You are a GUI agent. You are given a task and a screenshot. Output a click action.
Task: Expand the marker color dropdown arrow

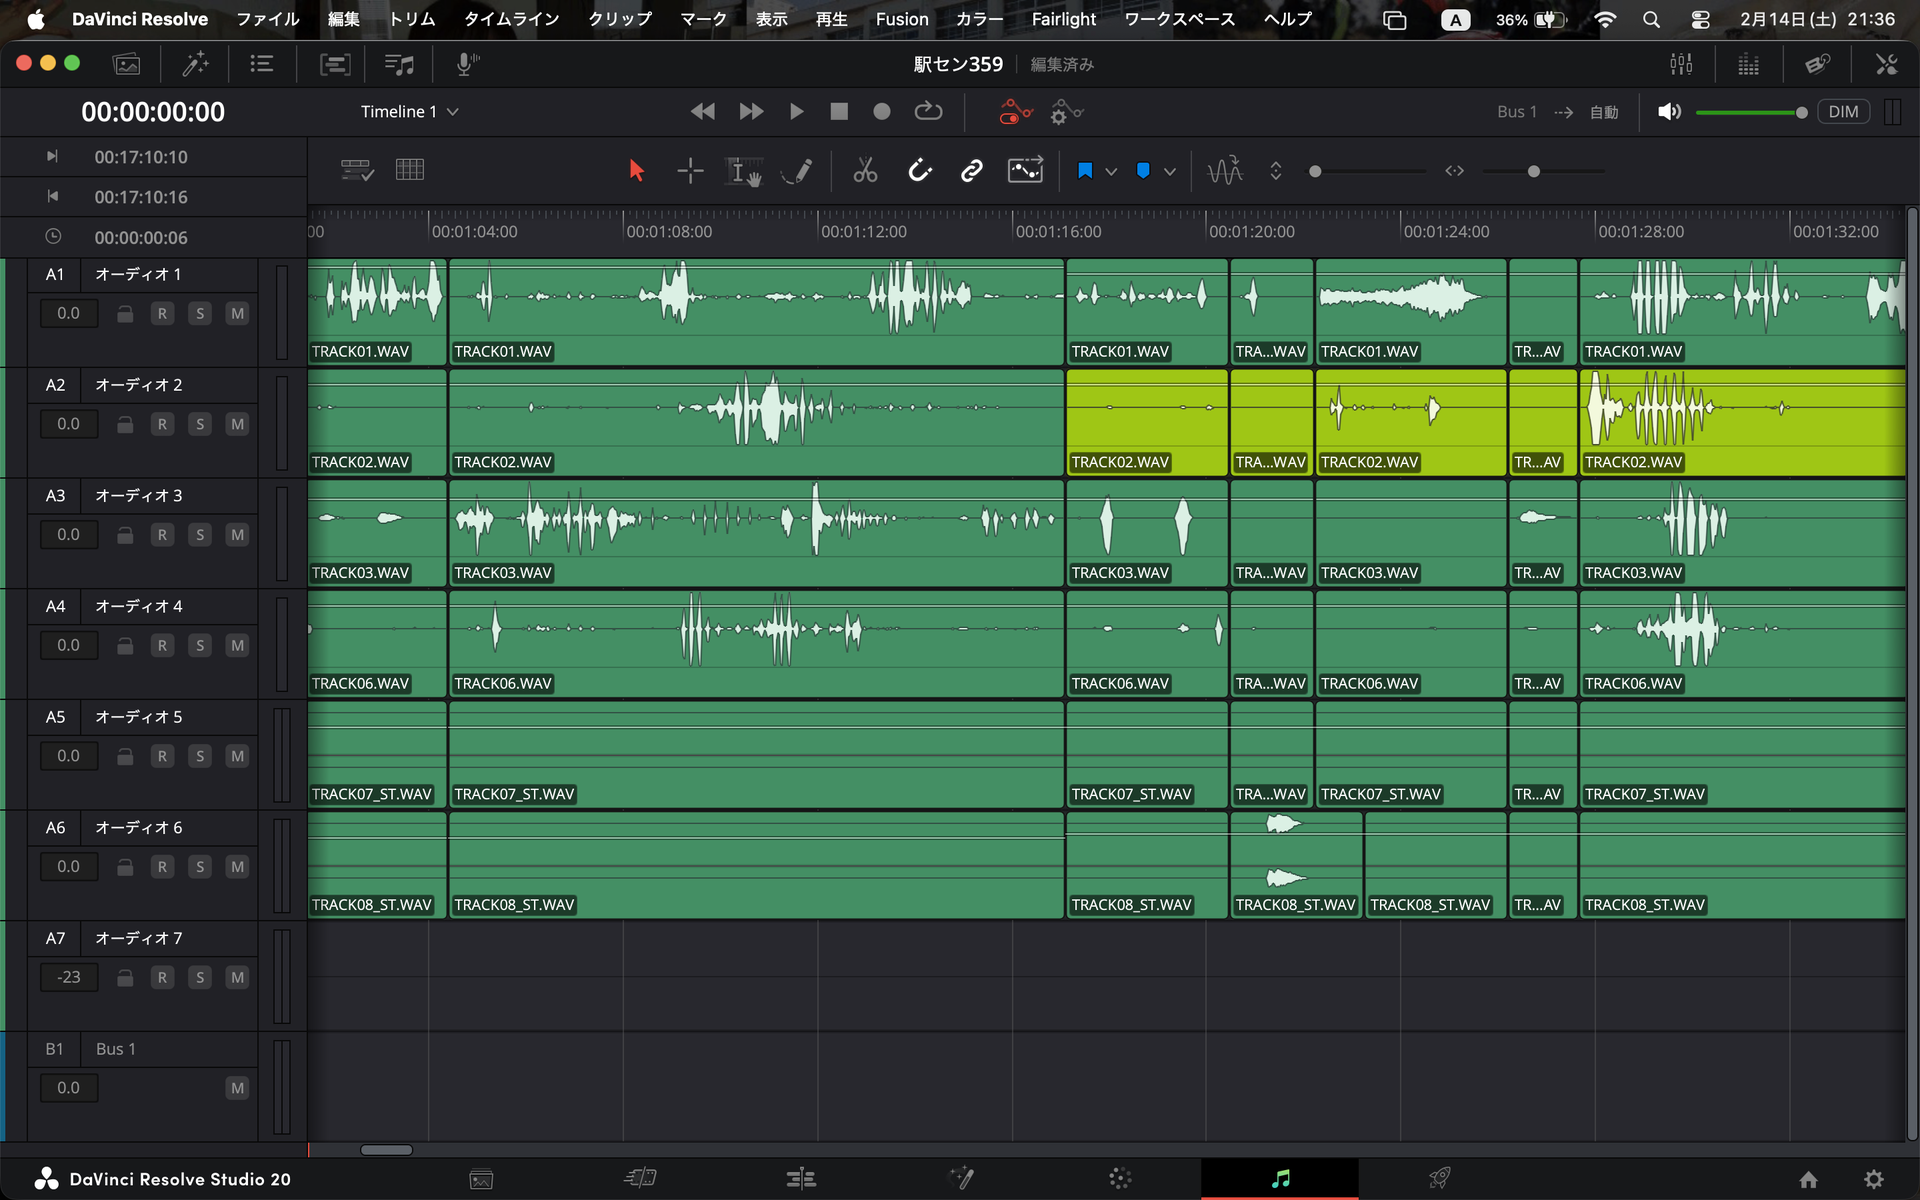[x=1170, y=172]
